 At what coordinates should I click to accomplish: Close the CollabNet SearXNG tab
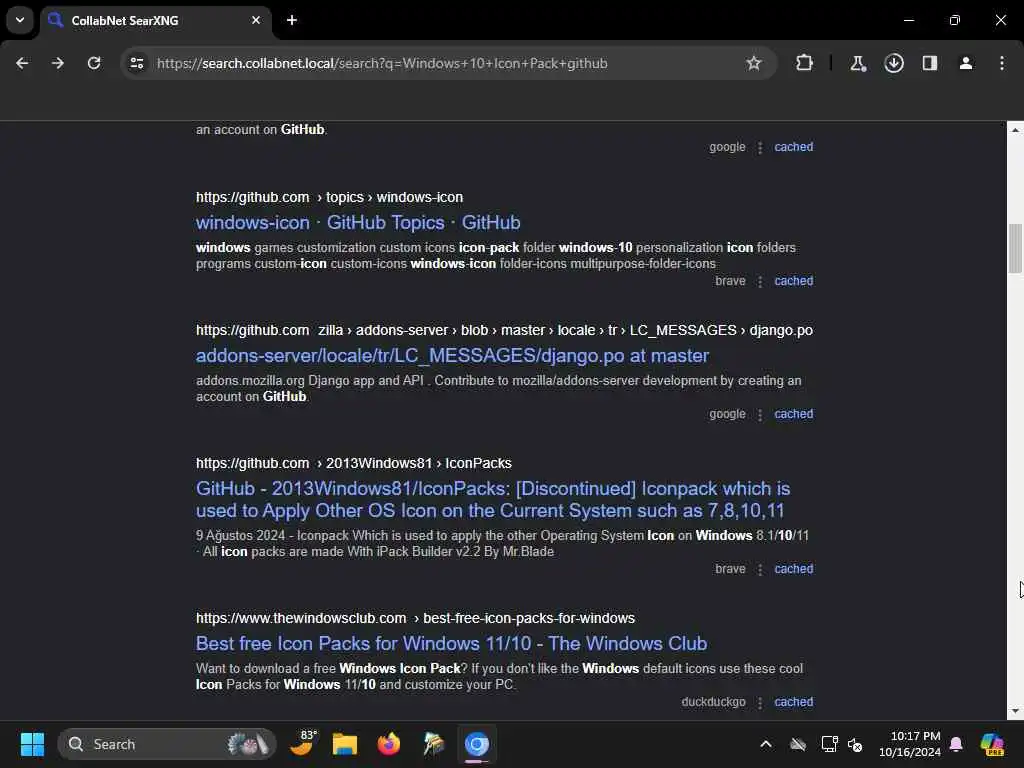pyautogui.click(x=256, y=20)
